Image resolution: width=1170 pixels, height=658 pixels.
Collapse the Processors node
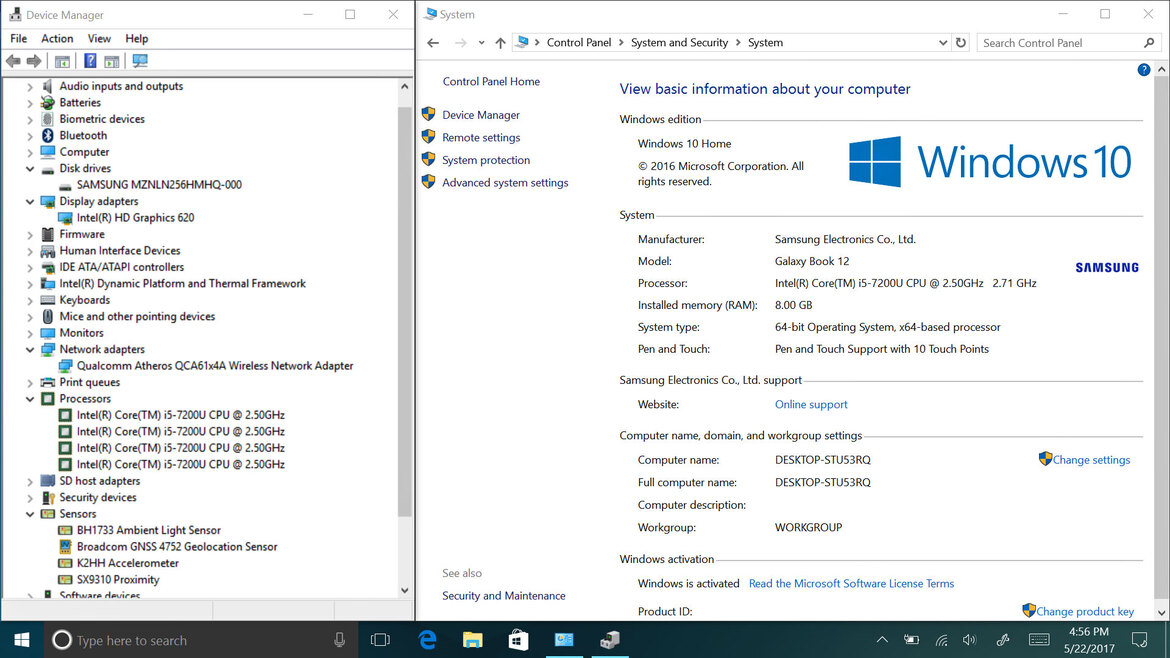coord(30,398)
